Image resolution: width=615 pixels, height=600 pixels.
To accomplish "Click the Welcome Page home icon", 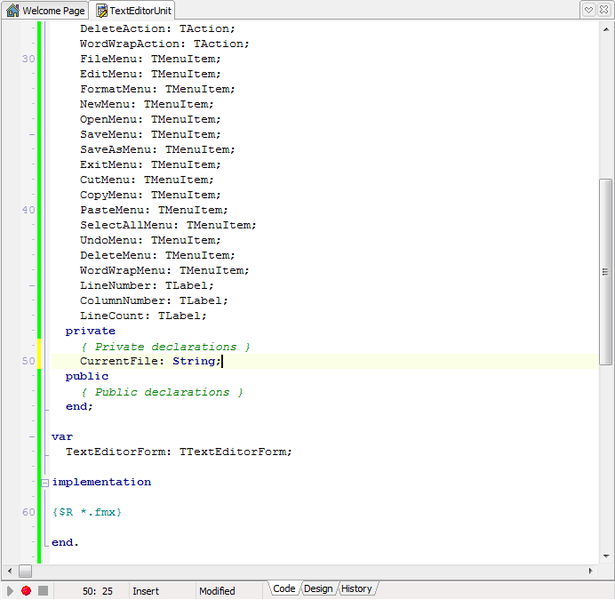I will tap(13, 10).
